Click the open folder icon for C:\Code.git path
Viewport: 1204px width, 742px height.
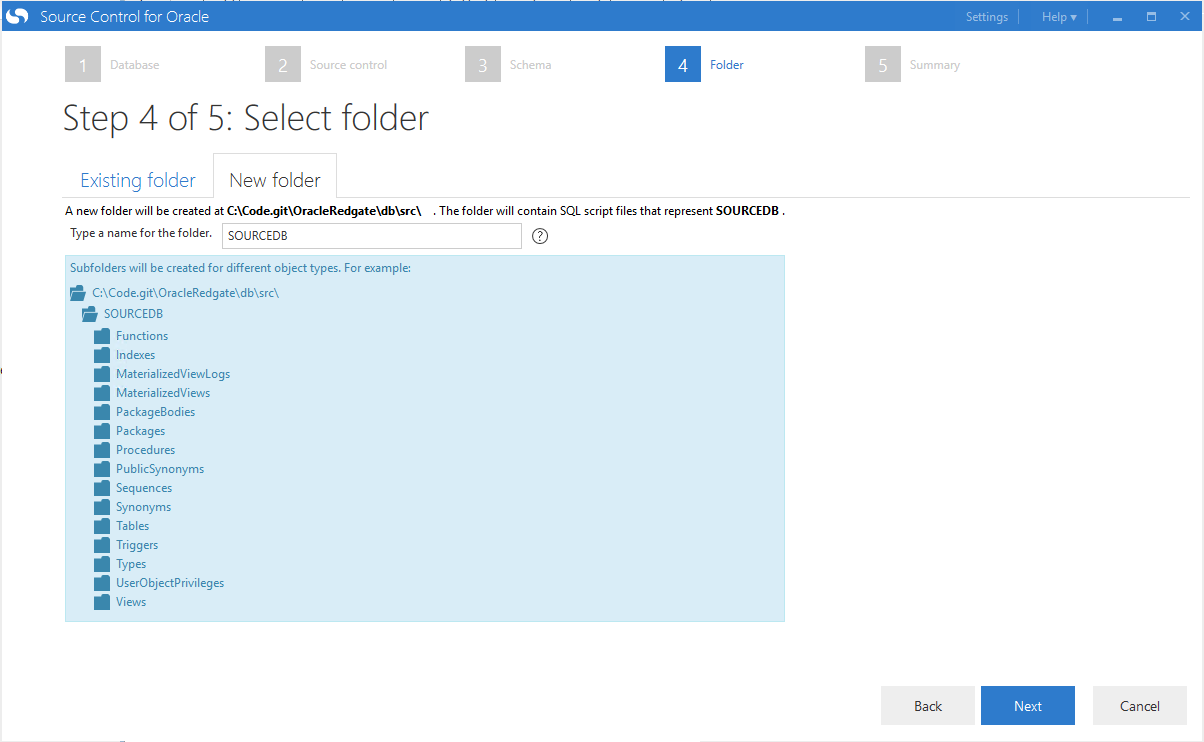click(x=78, y=294)
